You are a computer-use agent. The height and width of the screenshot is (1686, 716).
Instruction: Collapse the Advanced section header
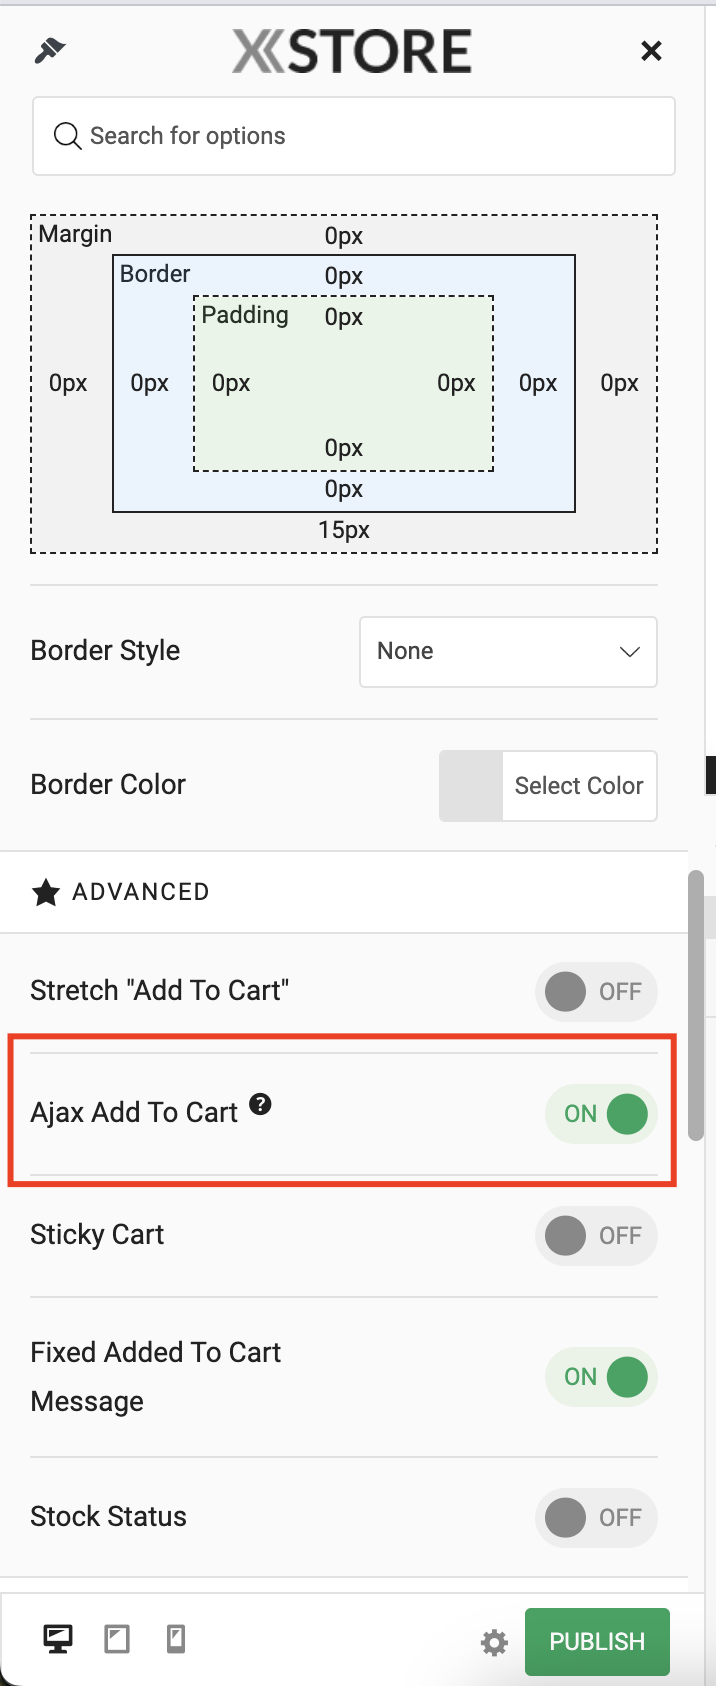pos(344,892)
